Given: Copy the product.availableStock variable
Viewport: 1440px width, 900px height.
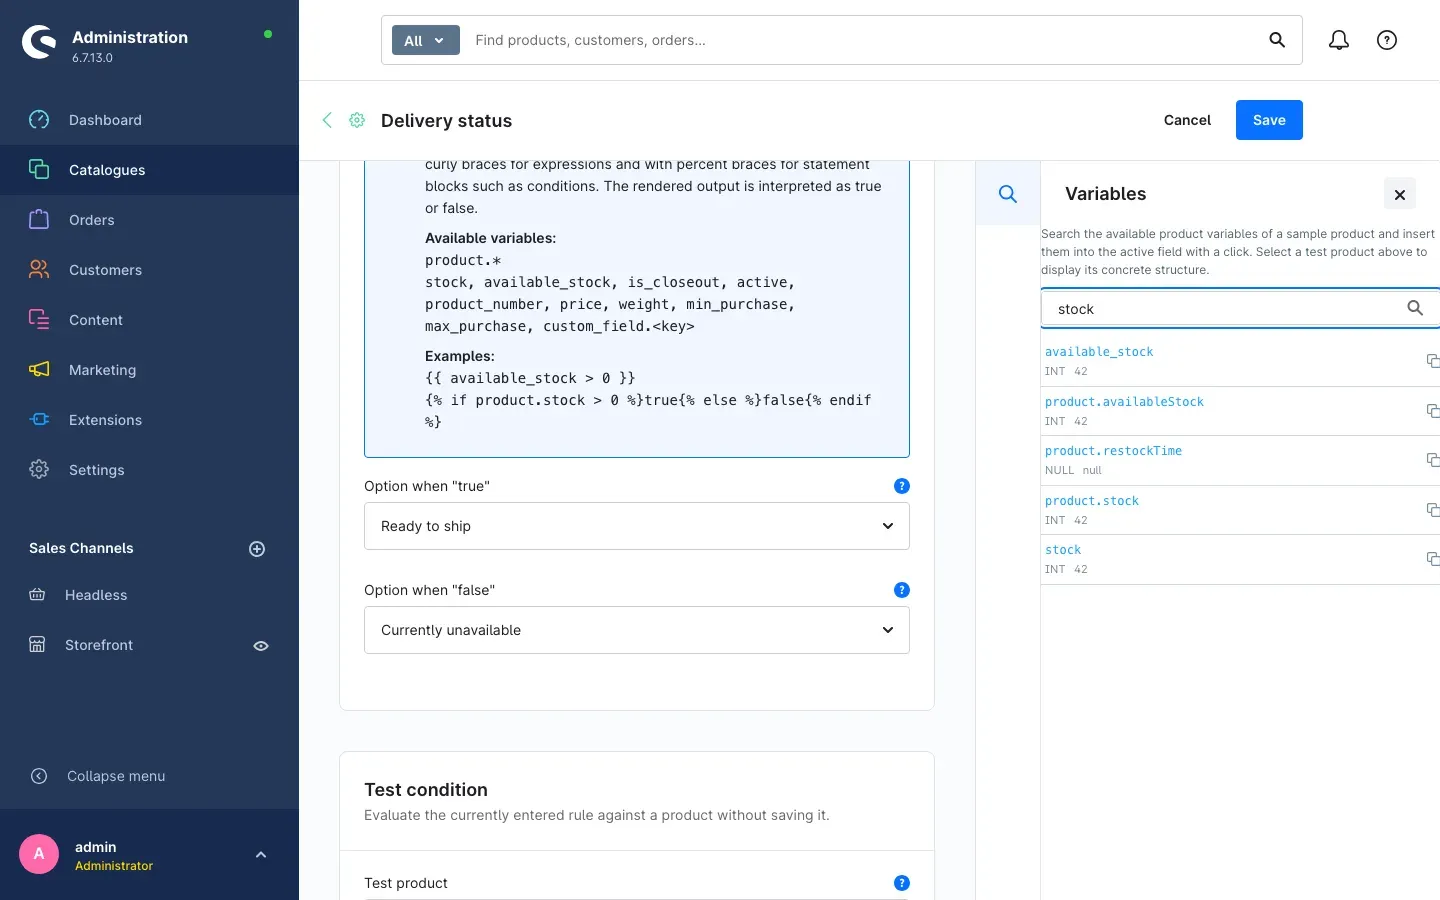Looking at the screenshot, I should tap(1433, 411).
